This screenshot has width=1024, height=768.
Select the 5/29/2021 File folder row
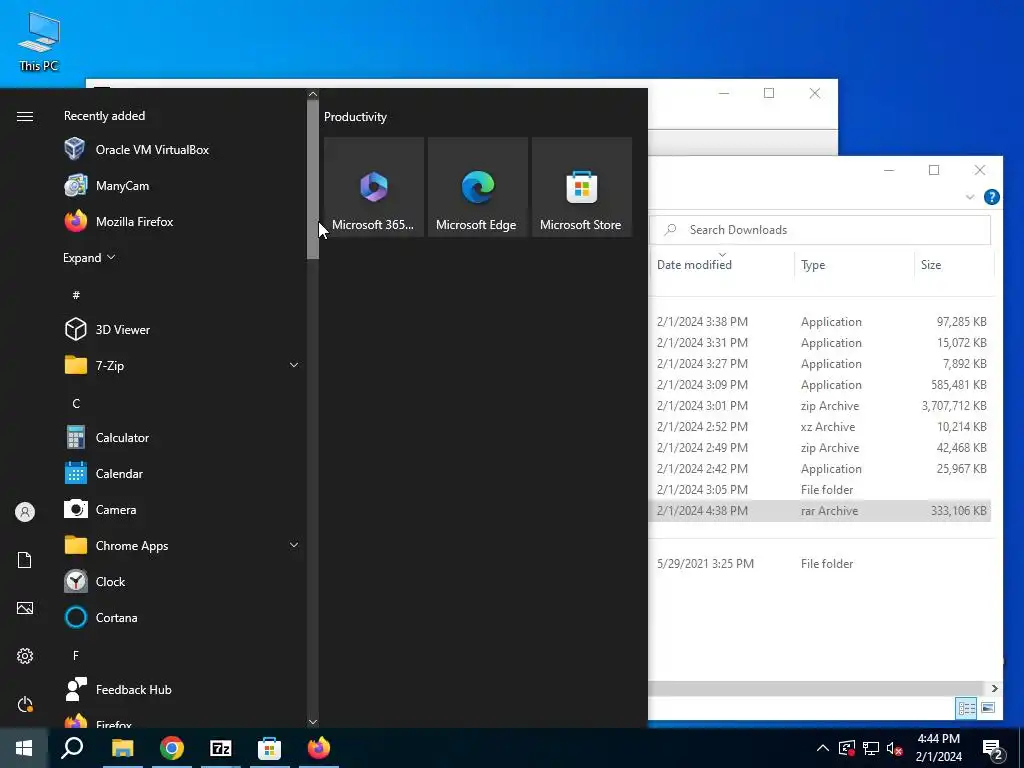[820, 564]
